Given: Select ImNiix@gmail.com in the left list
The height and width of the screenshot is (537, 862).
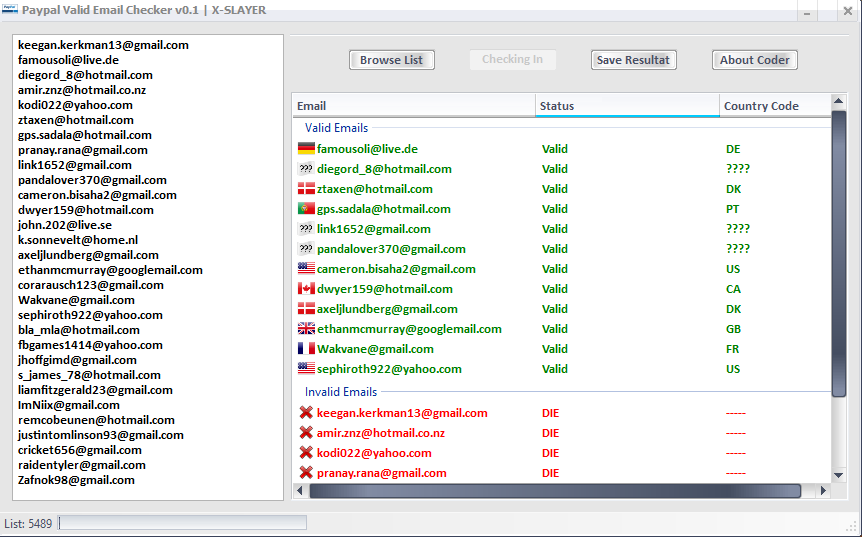Looking at the screenshot, I should pyautogui.click(x=69, y=405).
